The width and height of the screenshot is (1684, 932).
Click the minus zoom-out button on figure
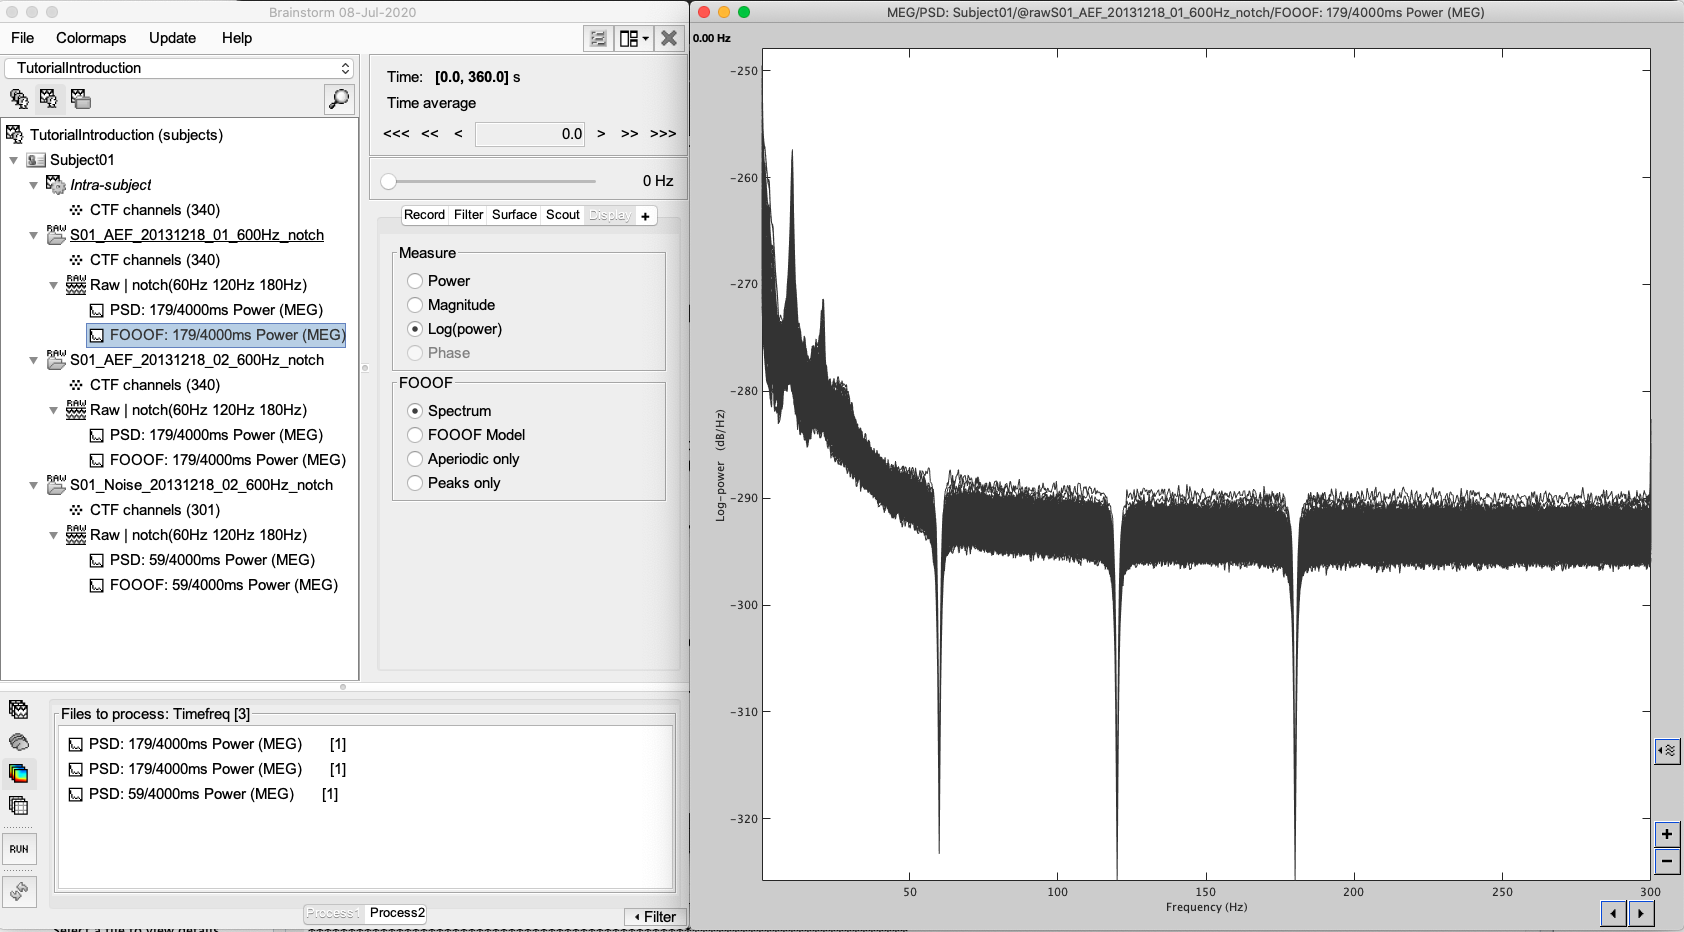pyautogui.click(x=1666, y=861)
